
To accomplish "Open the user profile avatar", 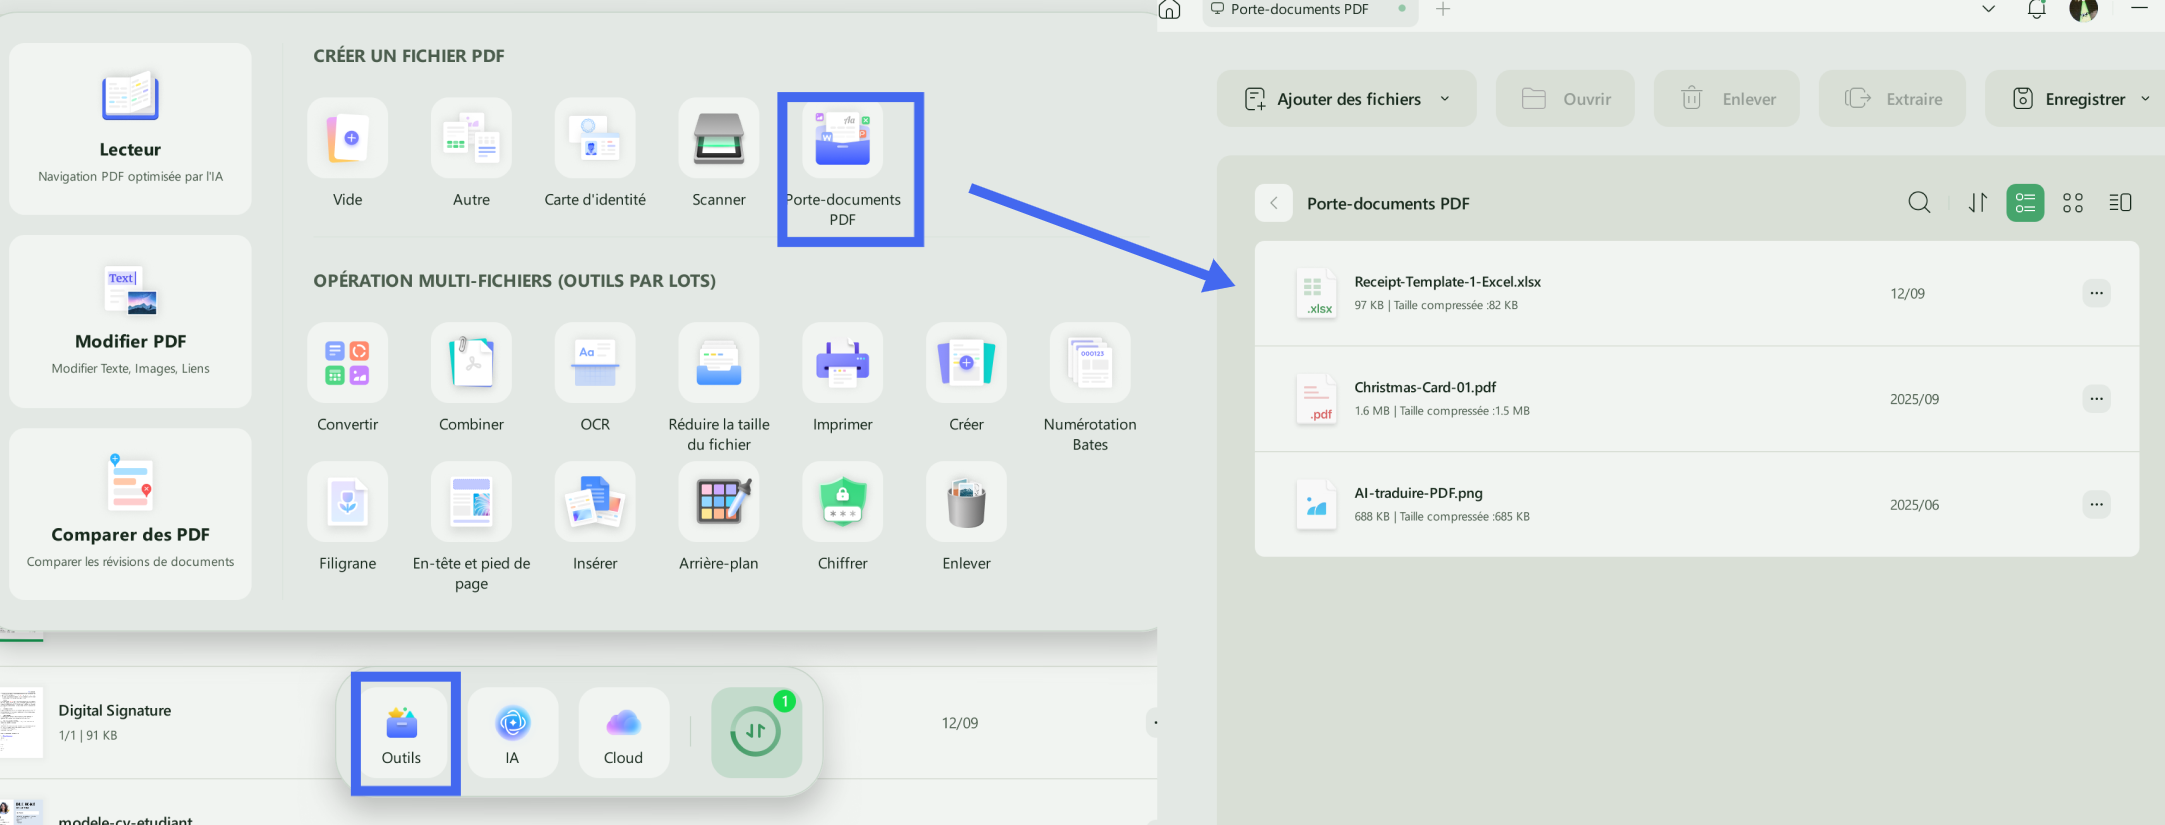I will click(2083, 10).
